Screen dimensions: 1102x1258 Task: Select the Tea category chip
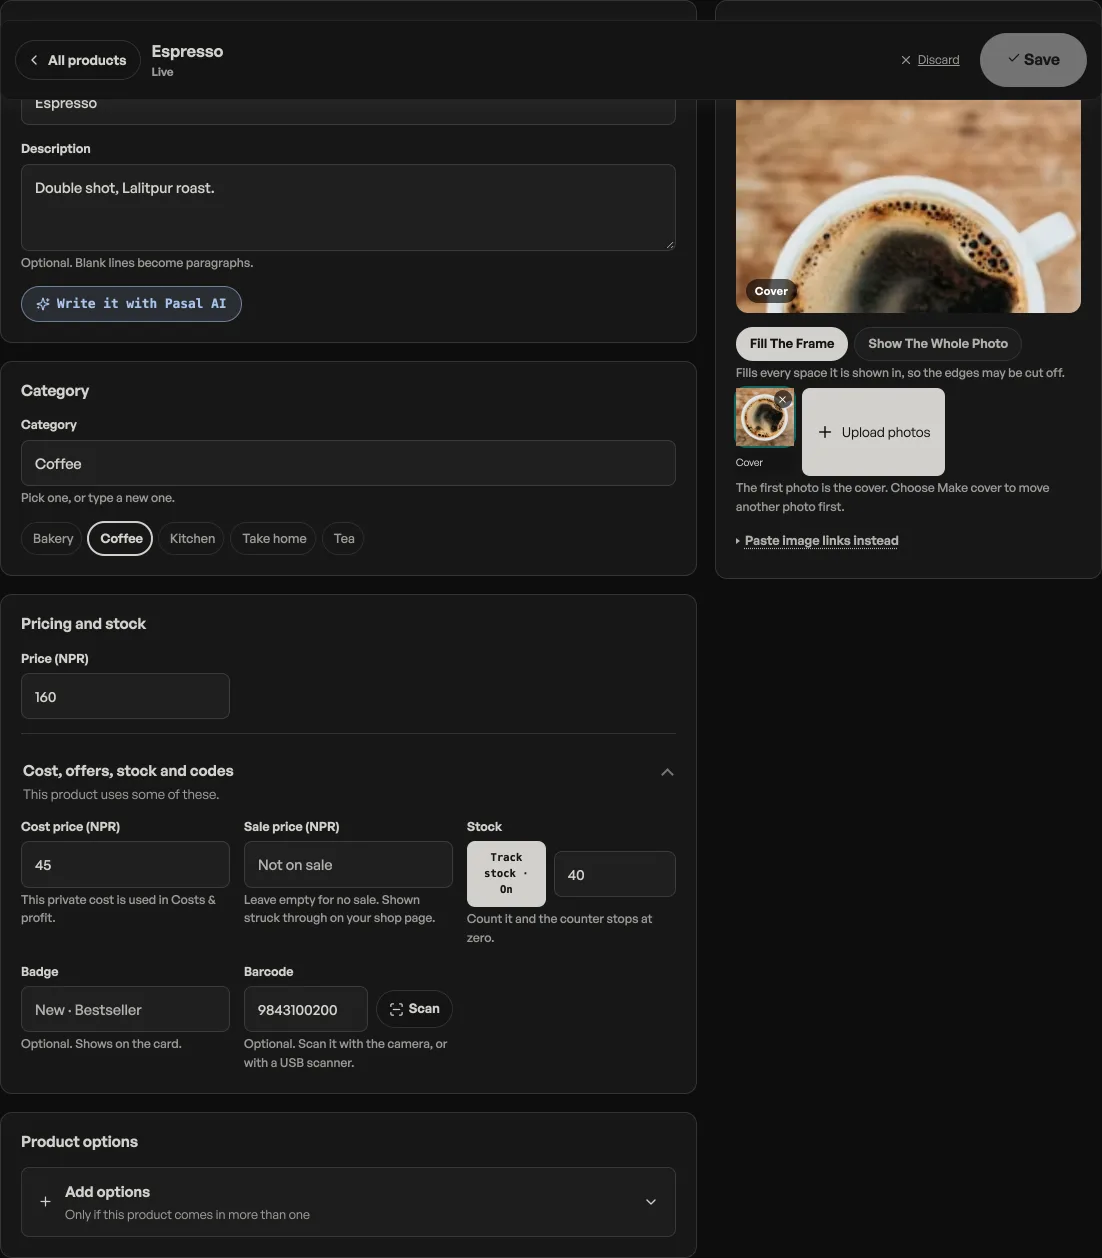(344, 538)
